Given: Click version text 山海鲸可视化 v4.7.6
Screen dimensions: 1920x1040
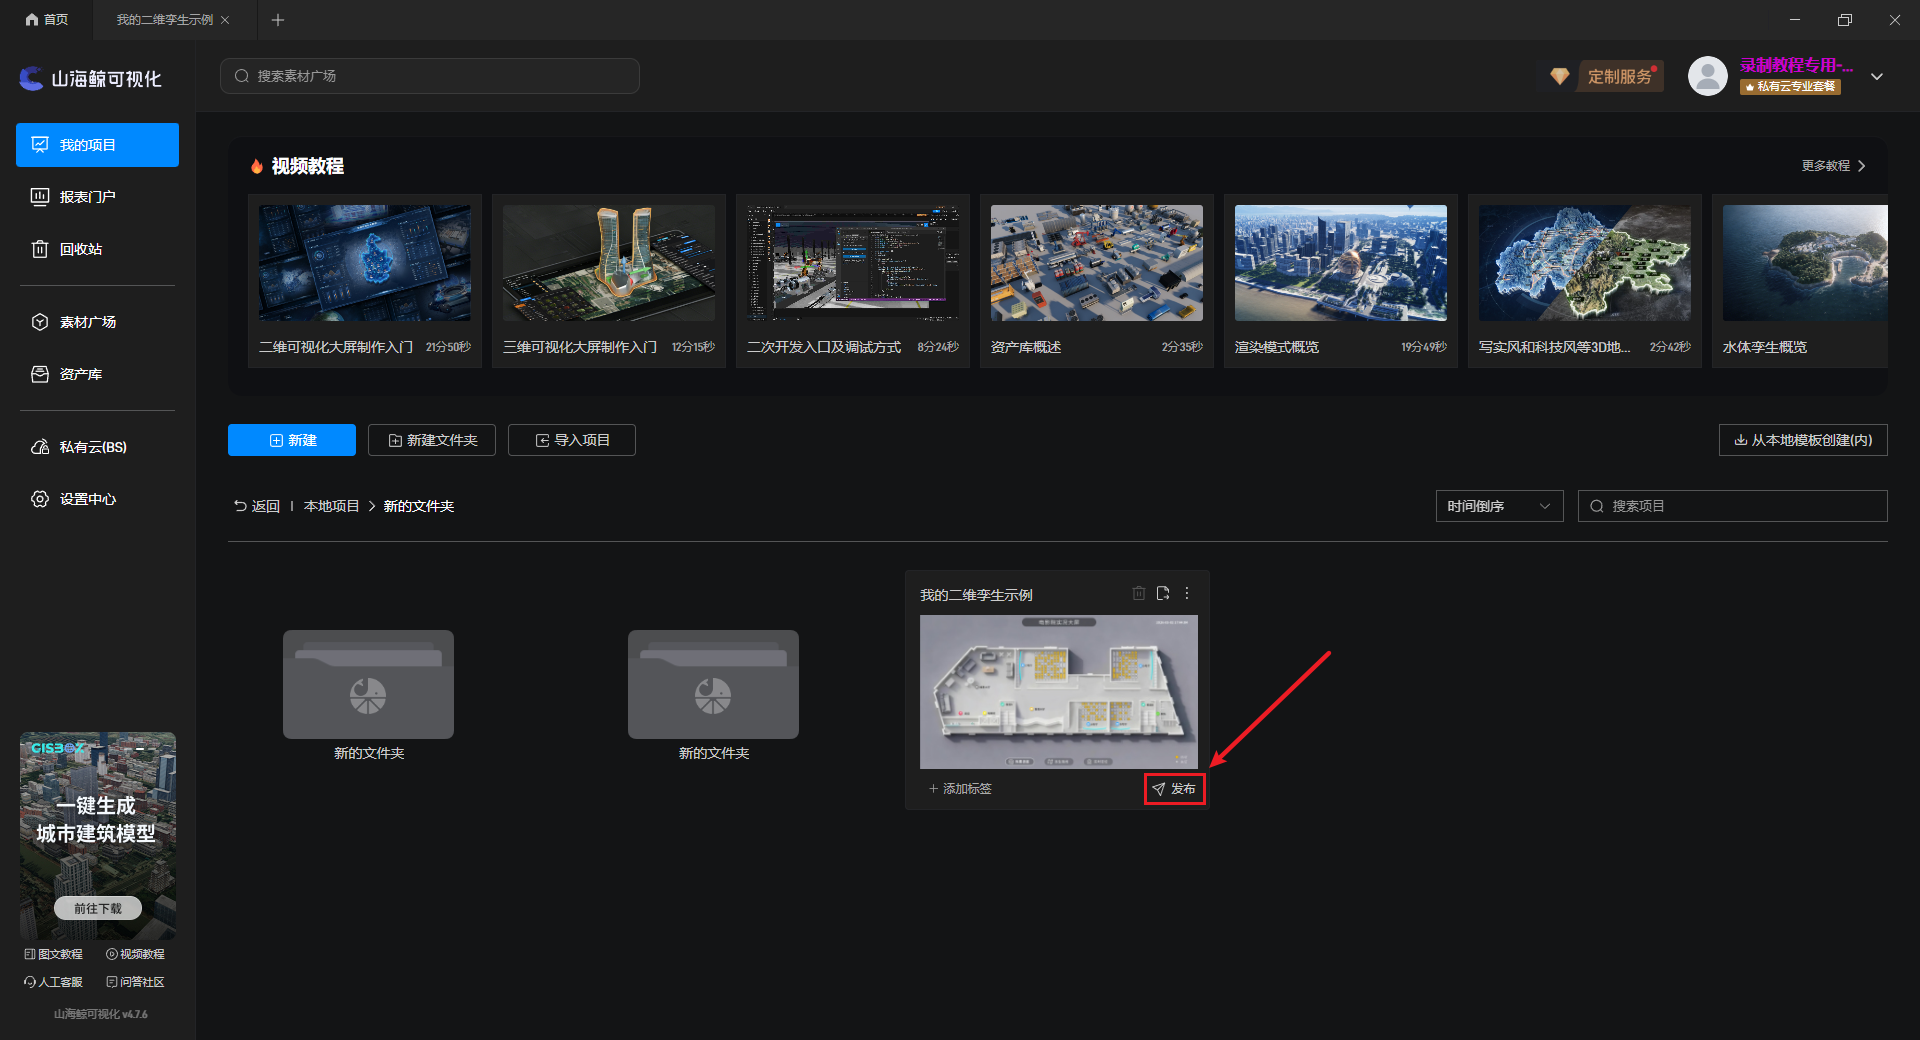Looking at the screenshot, I should (100, 1014).
